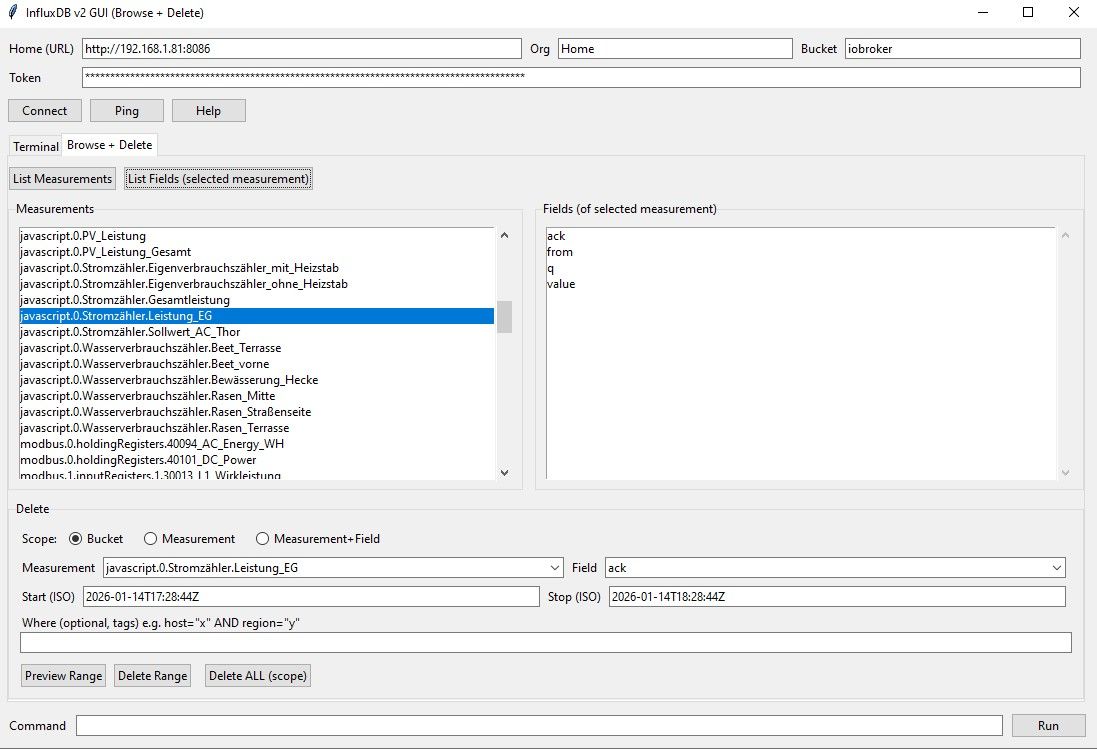
Task: Preview the selected time range
Action: point(62,675)
